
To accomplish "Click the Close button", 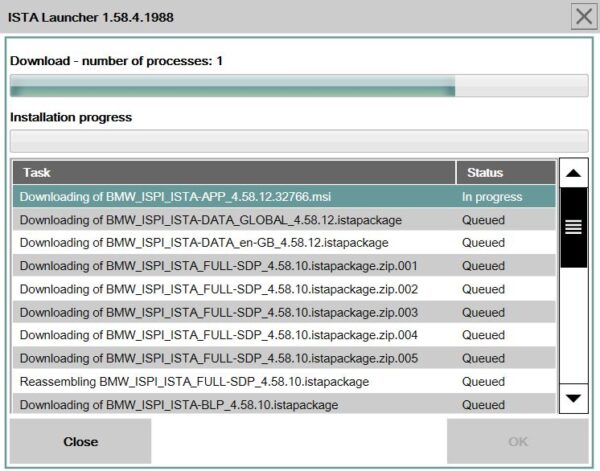I will tap(80, 442).
